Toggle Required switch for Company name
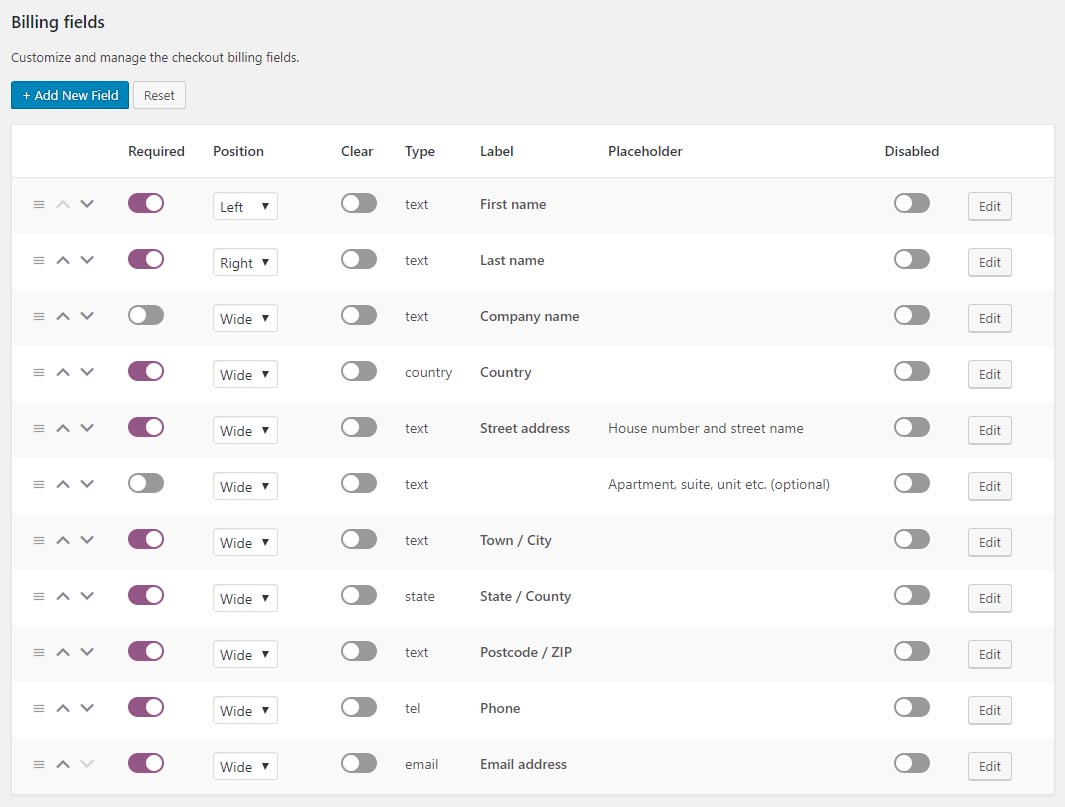 coord(146,315)
